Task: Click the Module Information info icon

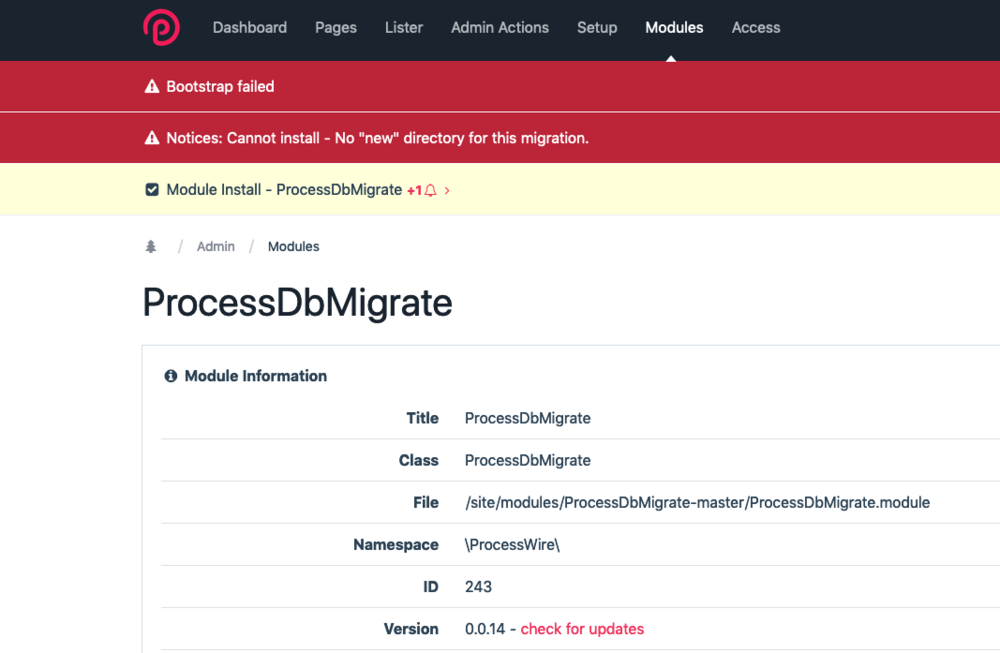Action: (x=170, y=376)
